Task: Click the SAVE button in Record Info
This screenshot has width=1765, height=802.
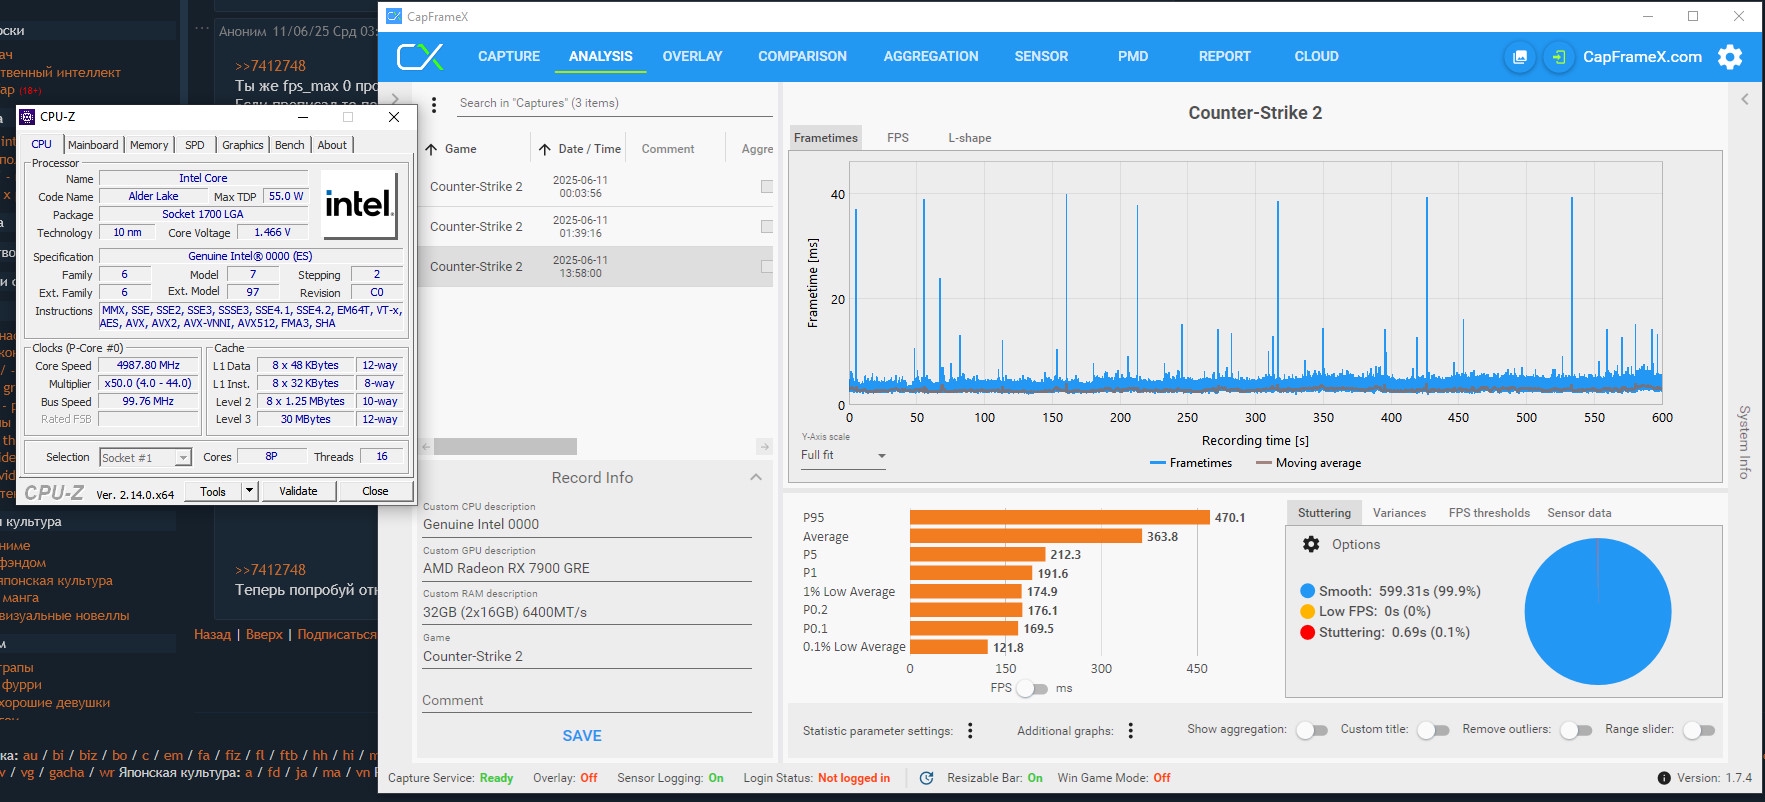Action: tap(582, 736)
